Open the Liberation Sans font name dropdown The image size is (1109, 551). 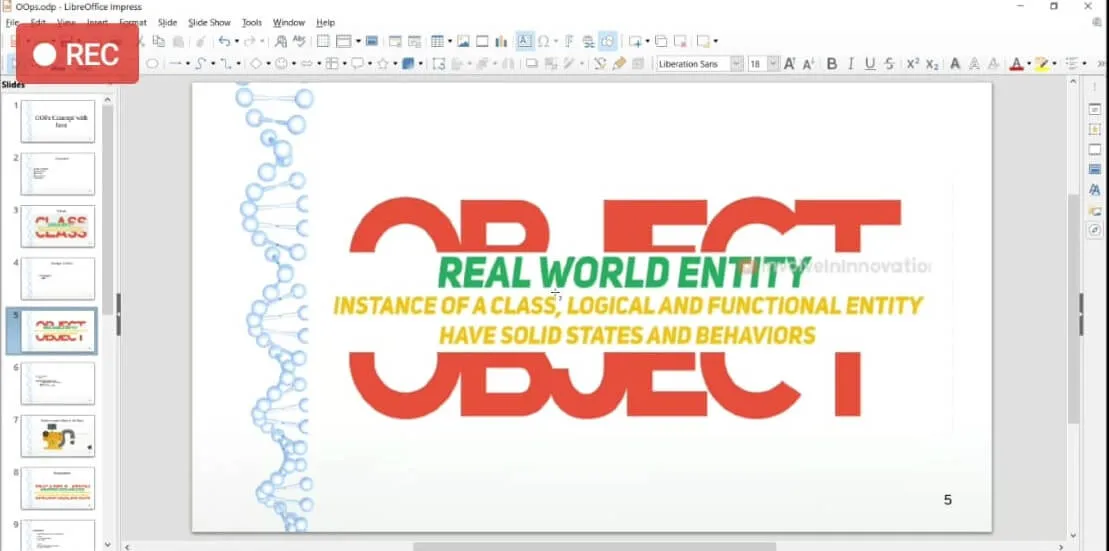737,64
